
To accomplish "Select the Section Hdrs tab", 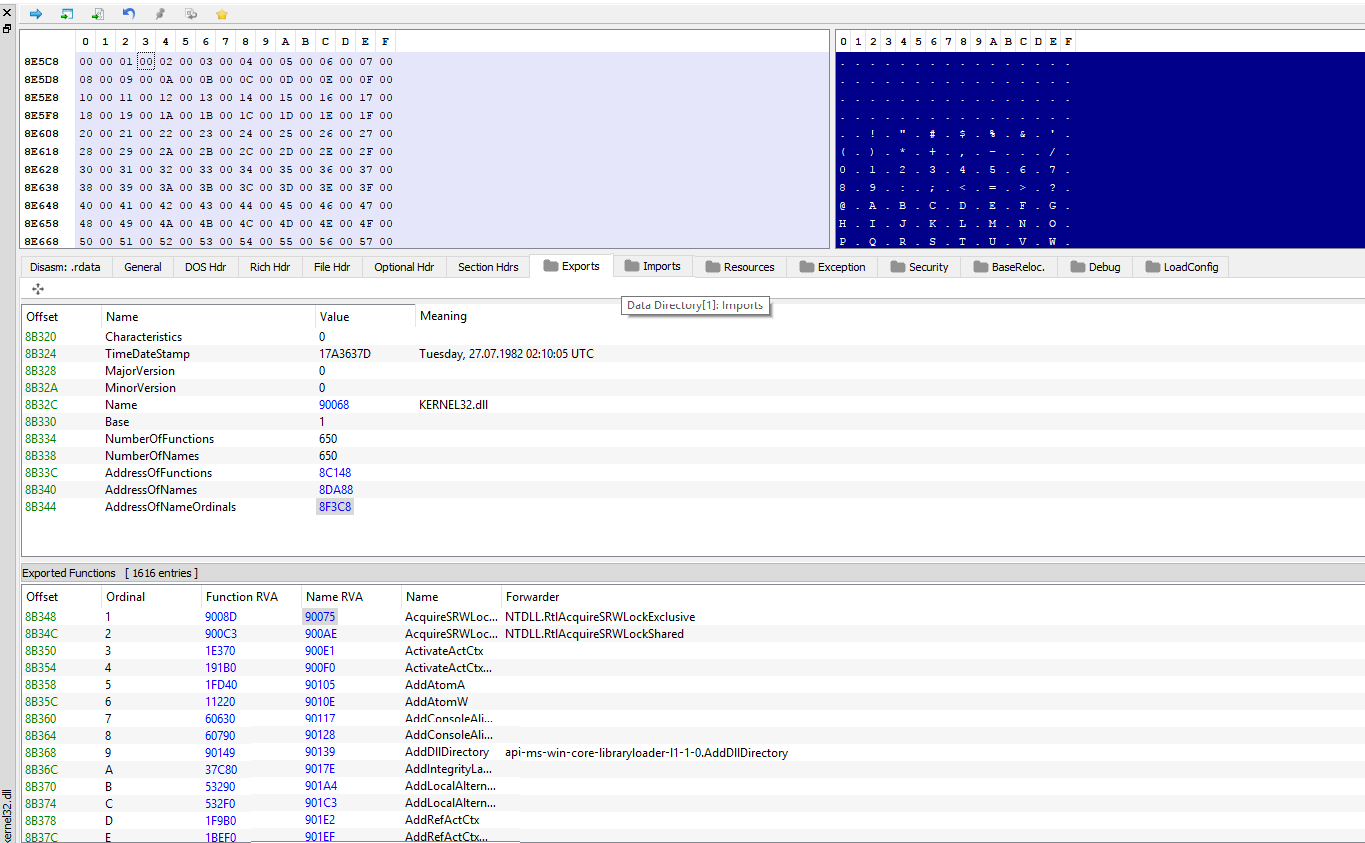I will 488,267.
